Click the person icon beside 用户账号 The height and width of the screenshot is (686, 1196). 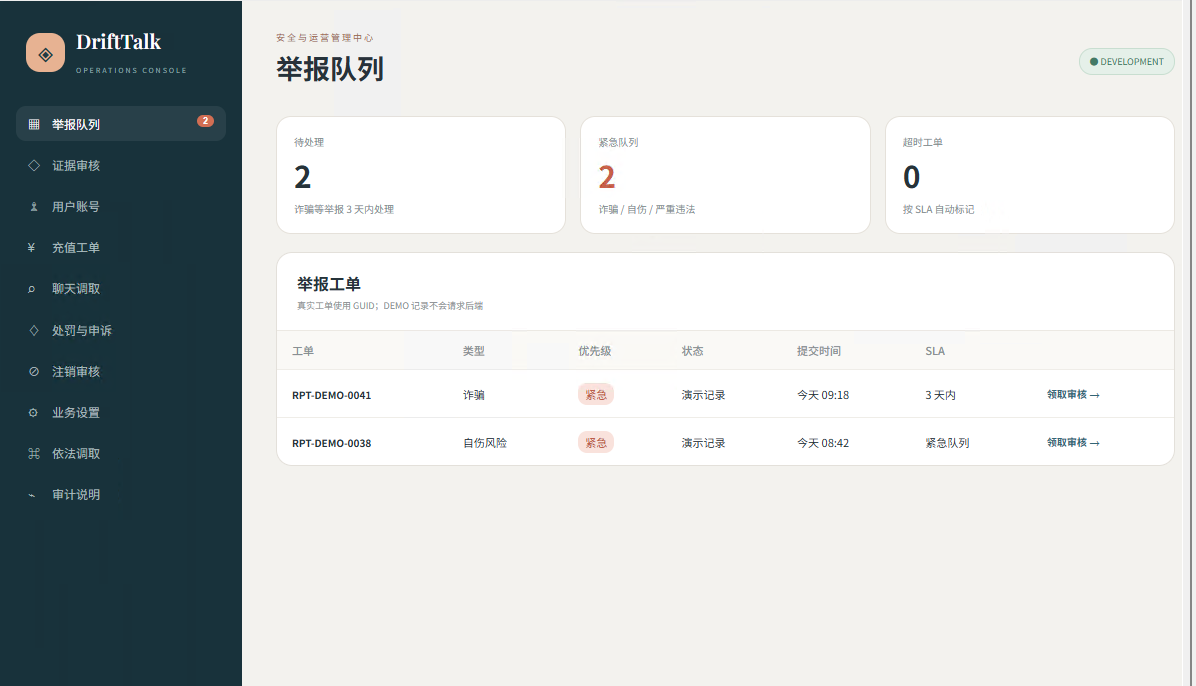(34, 207)
